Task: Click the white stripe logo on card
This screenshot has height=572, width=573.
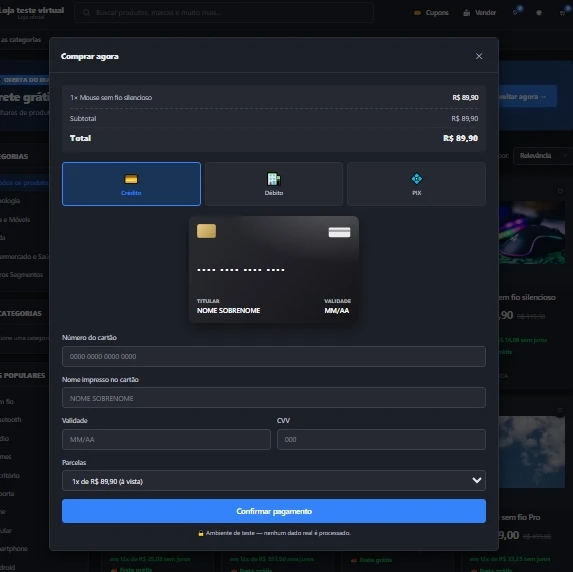Action: coord(339,232)
